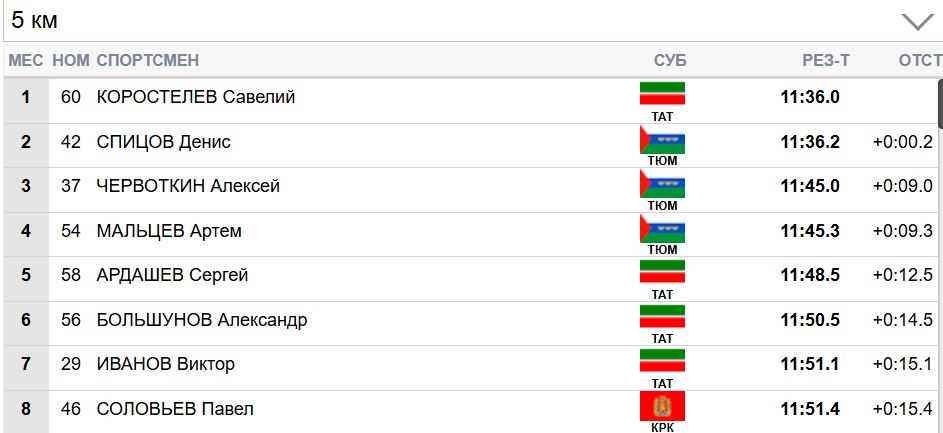Click Tatarstan flag next to Коростелев Савелий
The width and height of the screenshot is (943, 433).
pyautogui.click(x=662, y=94)
